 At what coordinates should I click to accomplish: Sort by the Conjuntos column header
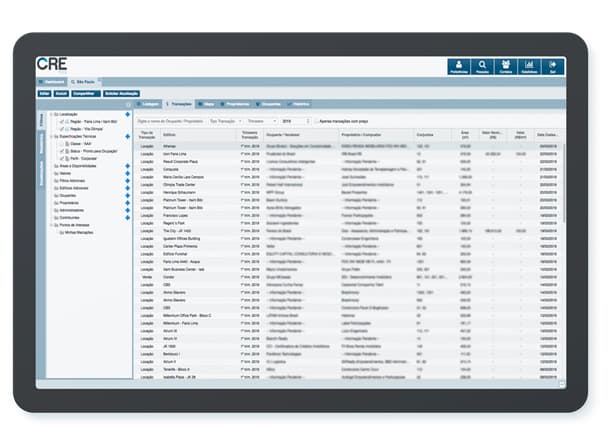tap(432, 135)
